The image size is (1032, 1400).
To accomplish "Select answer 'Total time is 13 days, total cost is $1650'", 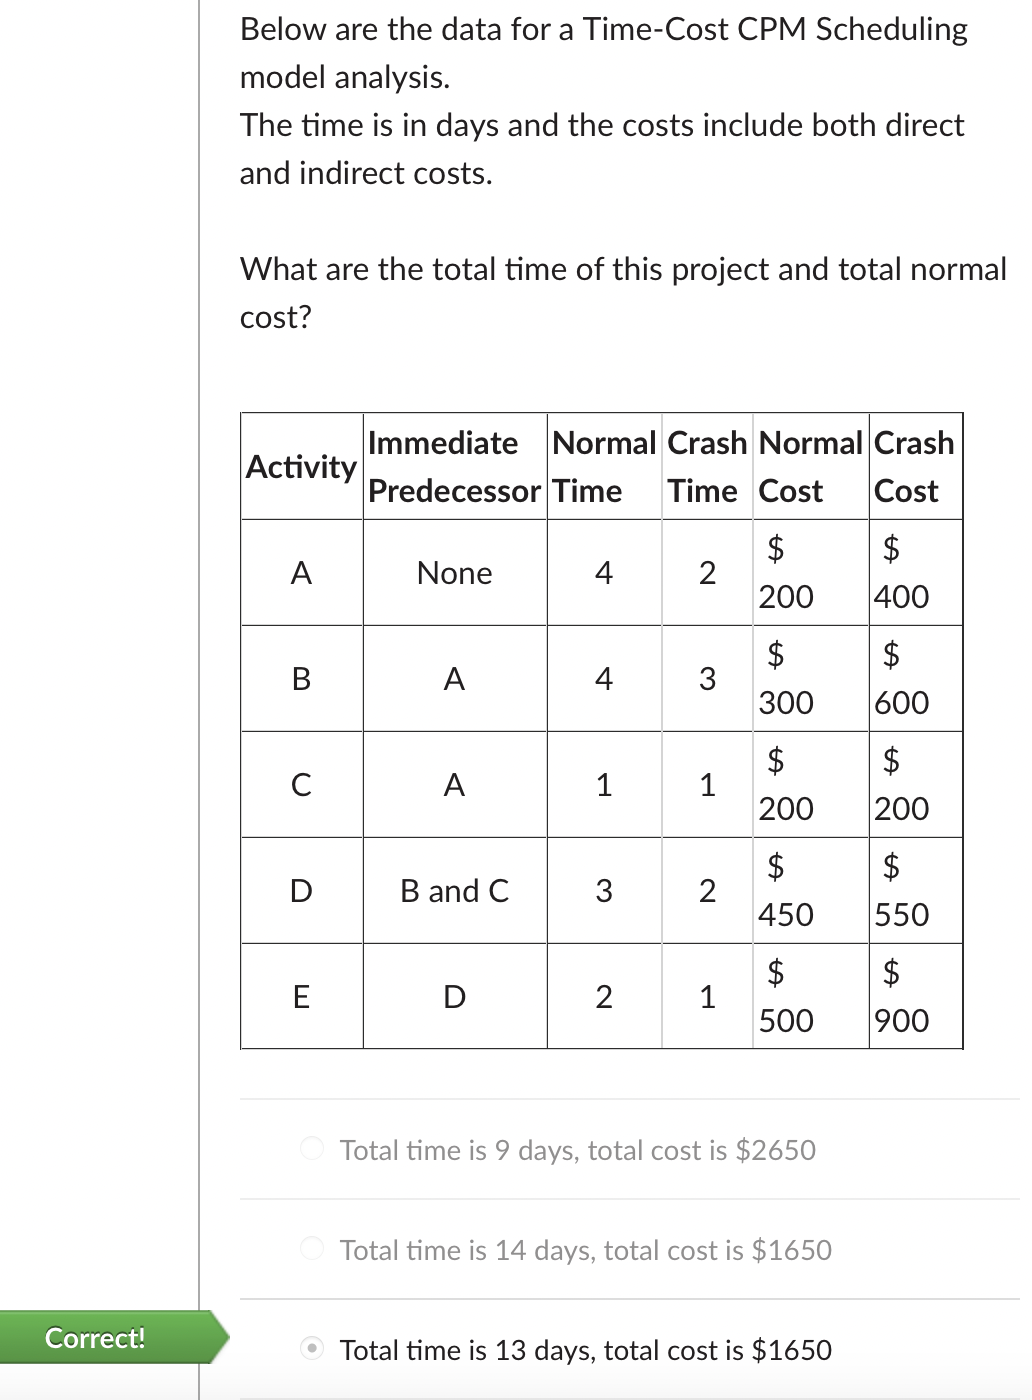I will tap(310, 1350).
